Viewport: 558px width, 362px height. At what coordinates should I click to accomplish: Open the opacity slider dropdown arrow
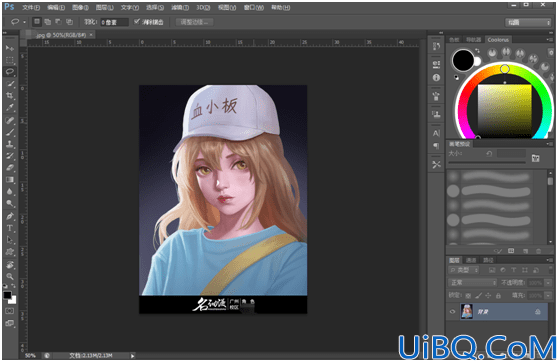(x=548, y=283)
